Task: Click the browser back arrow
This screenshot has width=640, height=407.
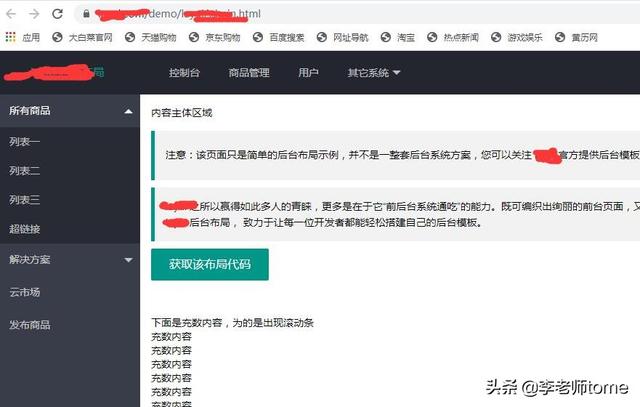Action: pos(11,14)
